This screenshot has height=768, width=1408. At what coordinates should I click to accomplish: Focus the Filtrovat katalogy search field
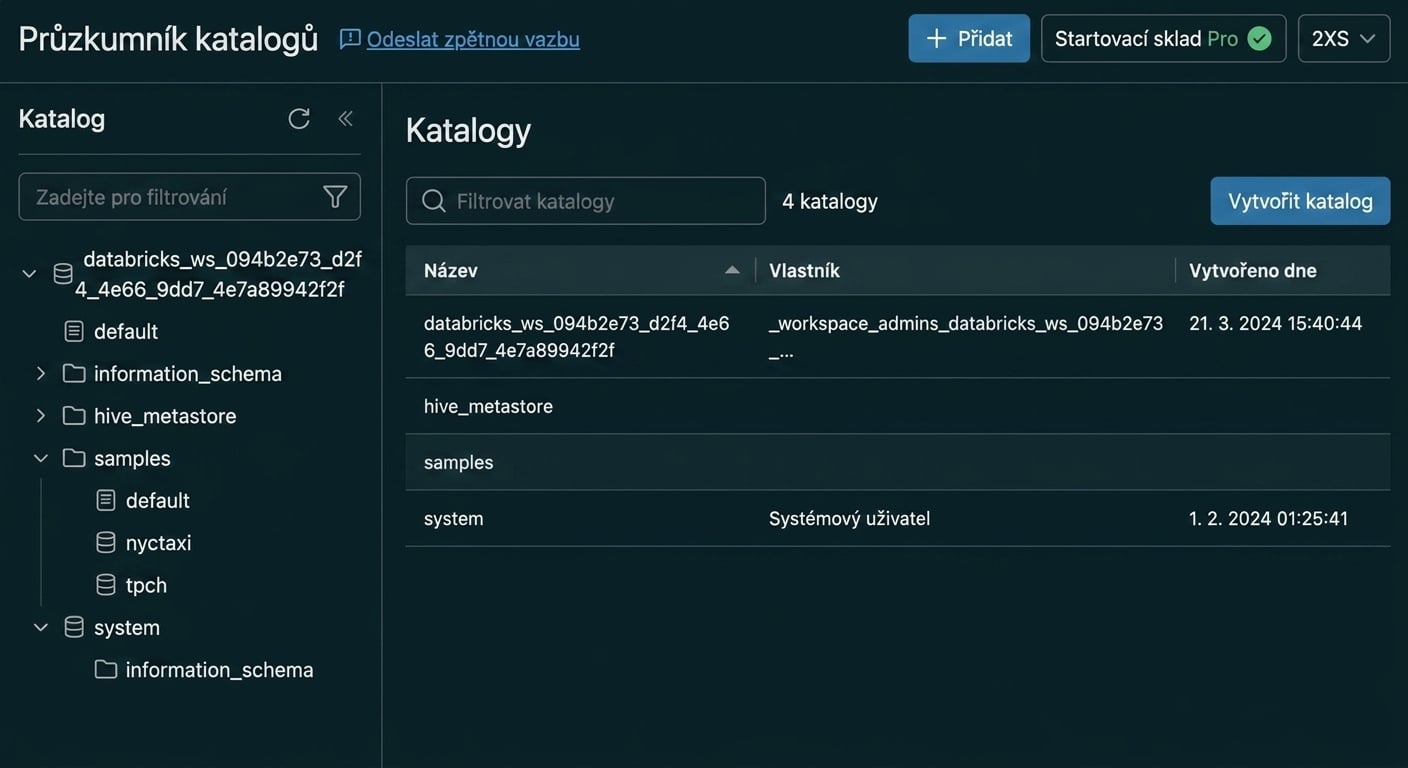point(585,201)
